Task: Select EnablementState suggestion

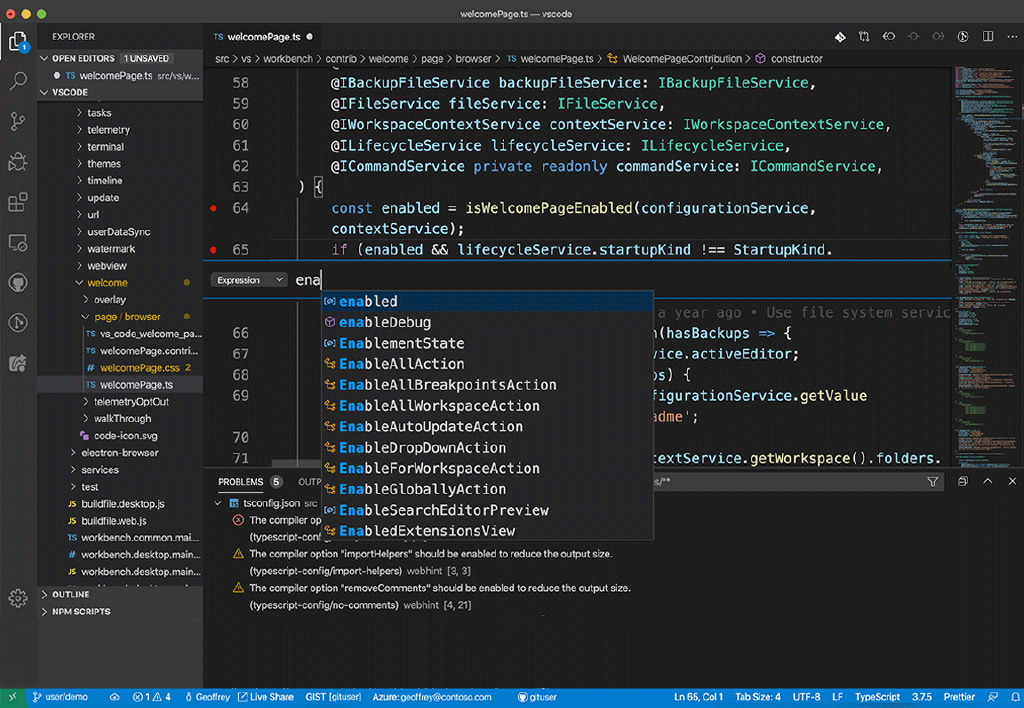Action: [x=488, y=344]
